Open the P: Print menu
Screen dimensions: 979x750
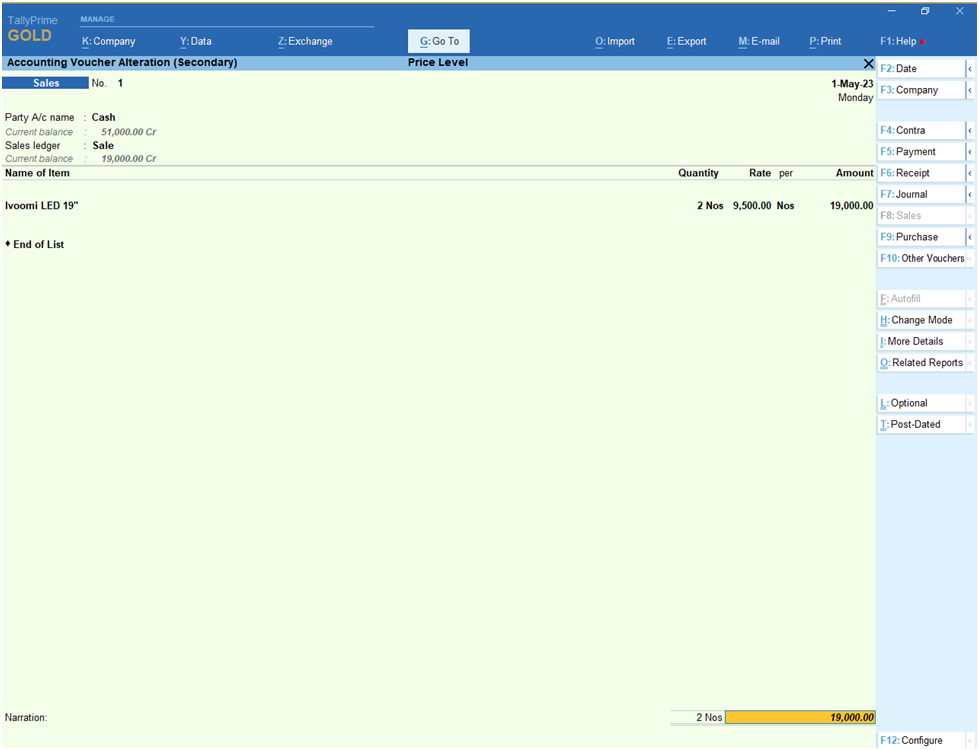pos(825,41)
